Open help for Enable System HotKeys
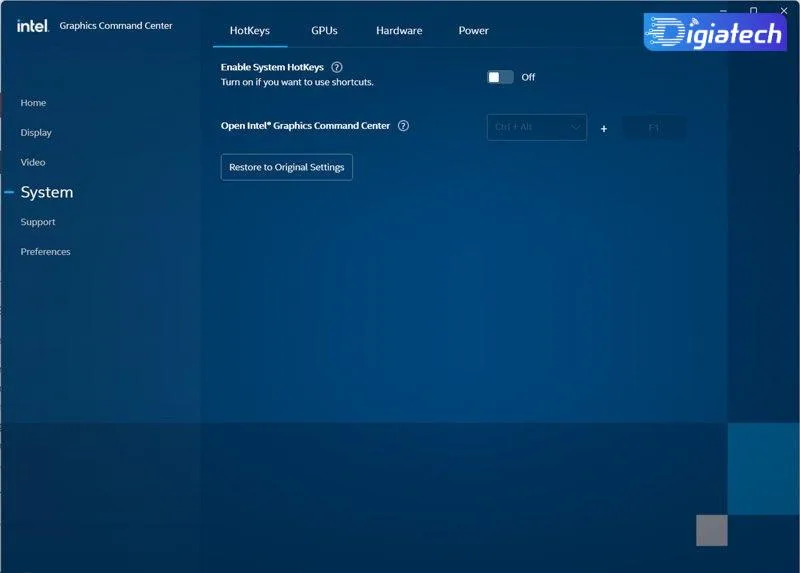The image size is (800, 573). point(337,67)
